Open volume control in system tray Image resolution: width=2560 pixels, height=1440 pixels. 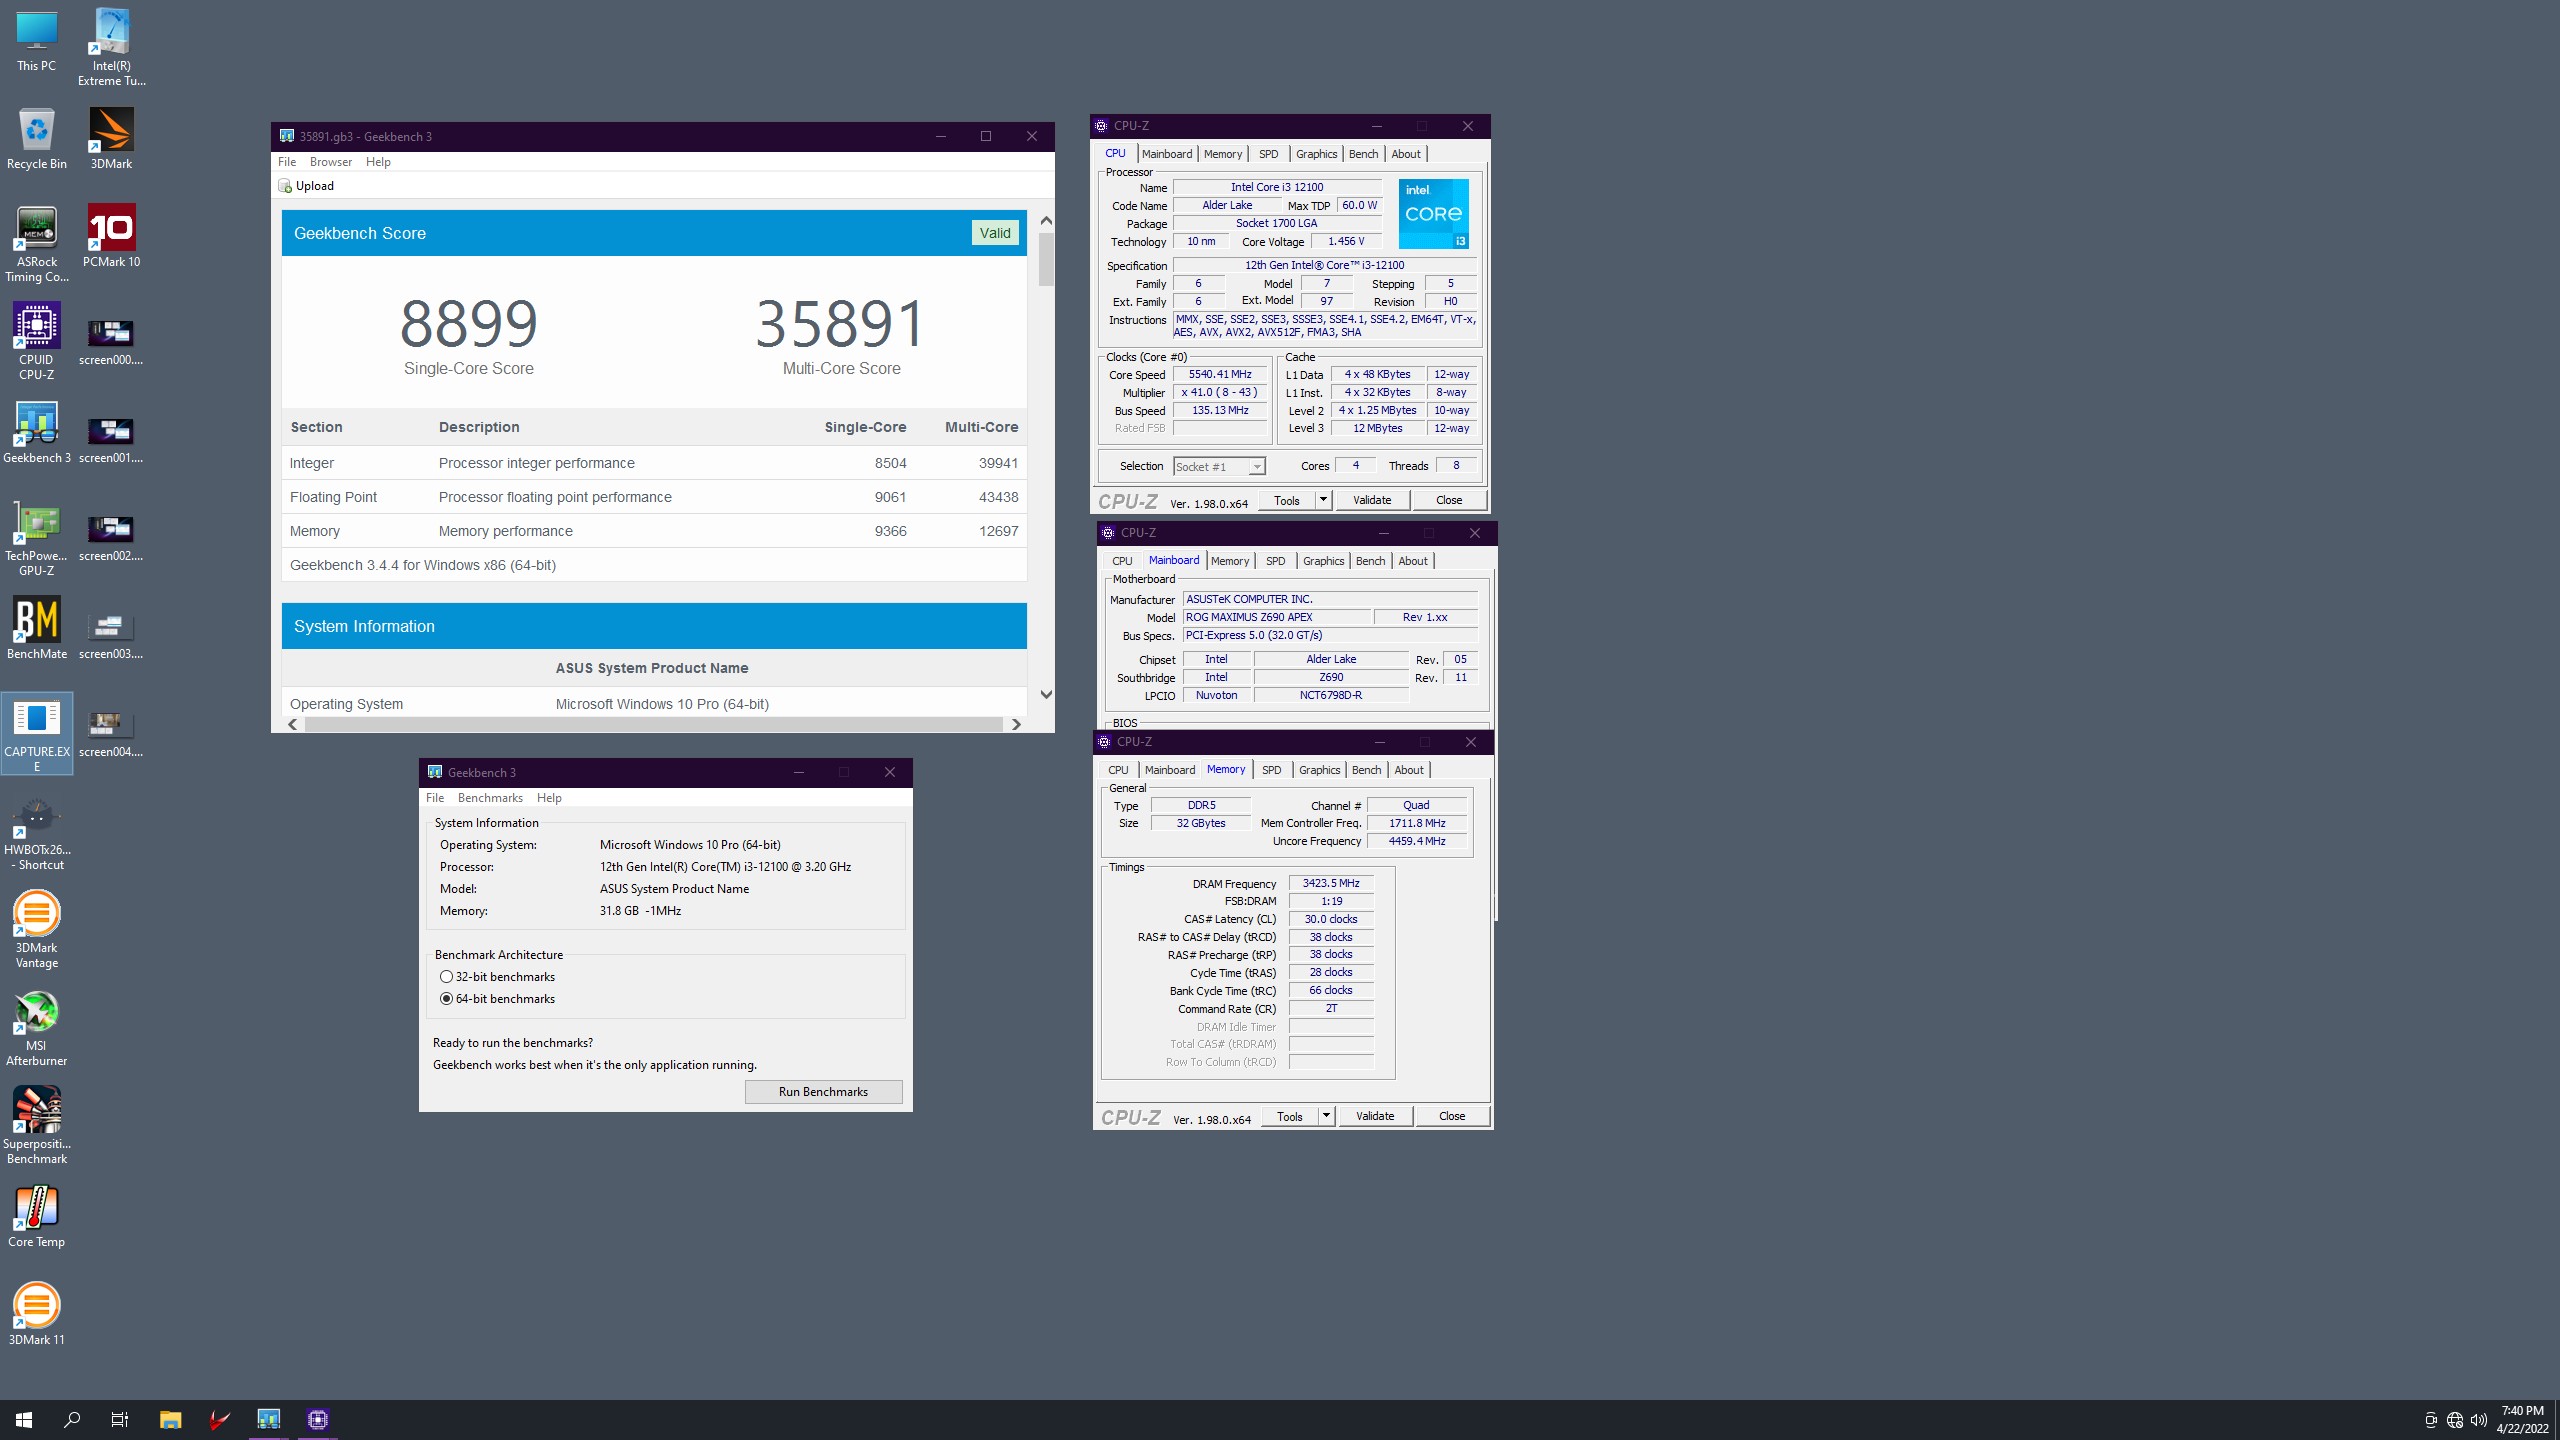tap(2479, 1420)
